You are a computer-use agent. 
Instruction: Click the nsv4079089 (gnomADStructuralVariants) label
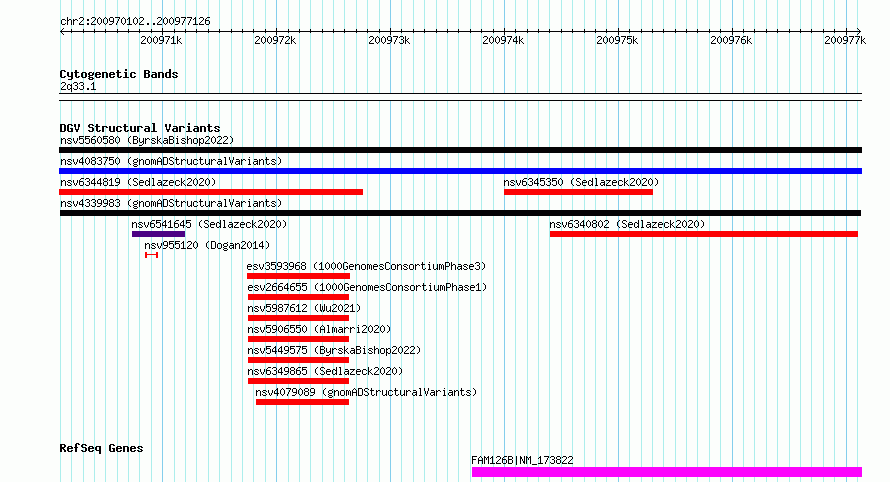(x=366, y=392)
